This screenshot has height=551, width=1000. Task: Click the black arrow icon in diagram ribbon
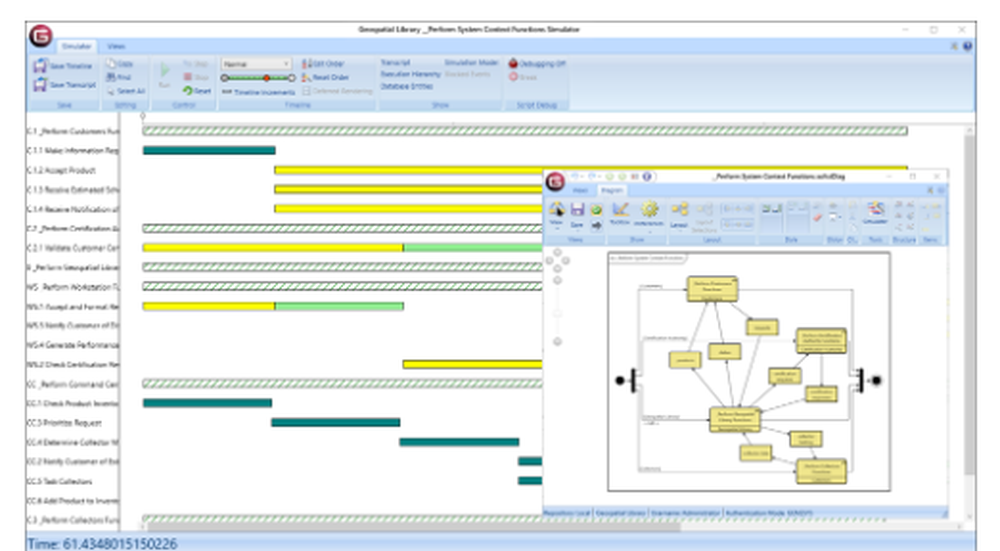coord(596,225)
